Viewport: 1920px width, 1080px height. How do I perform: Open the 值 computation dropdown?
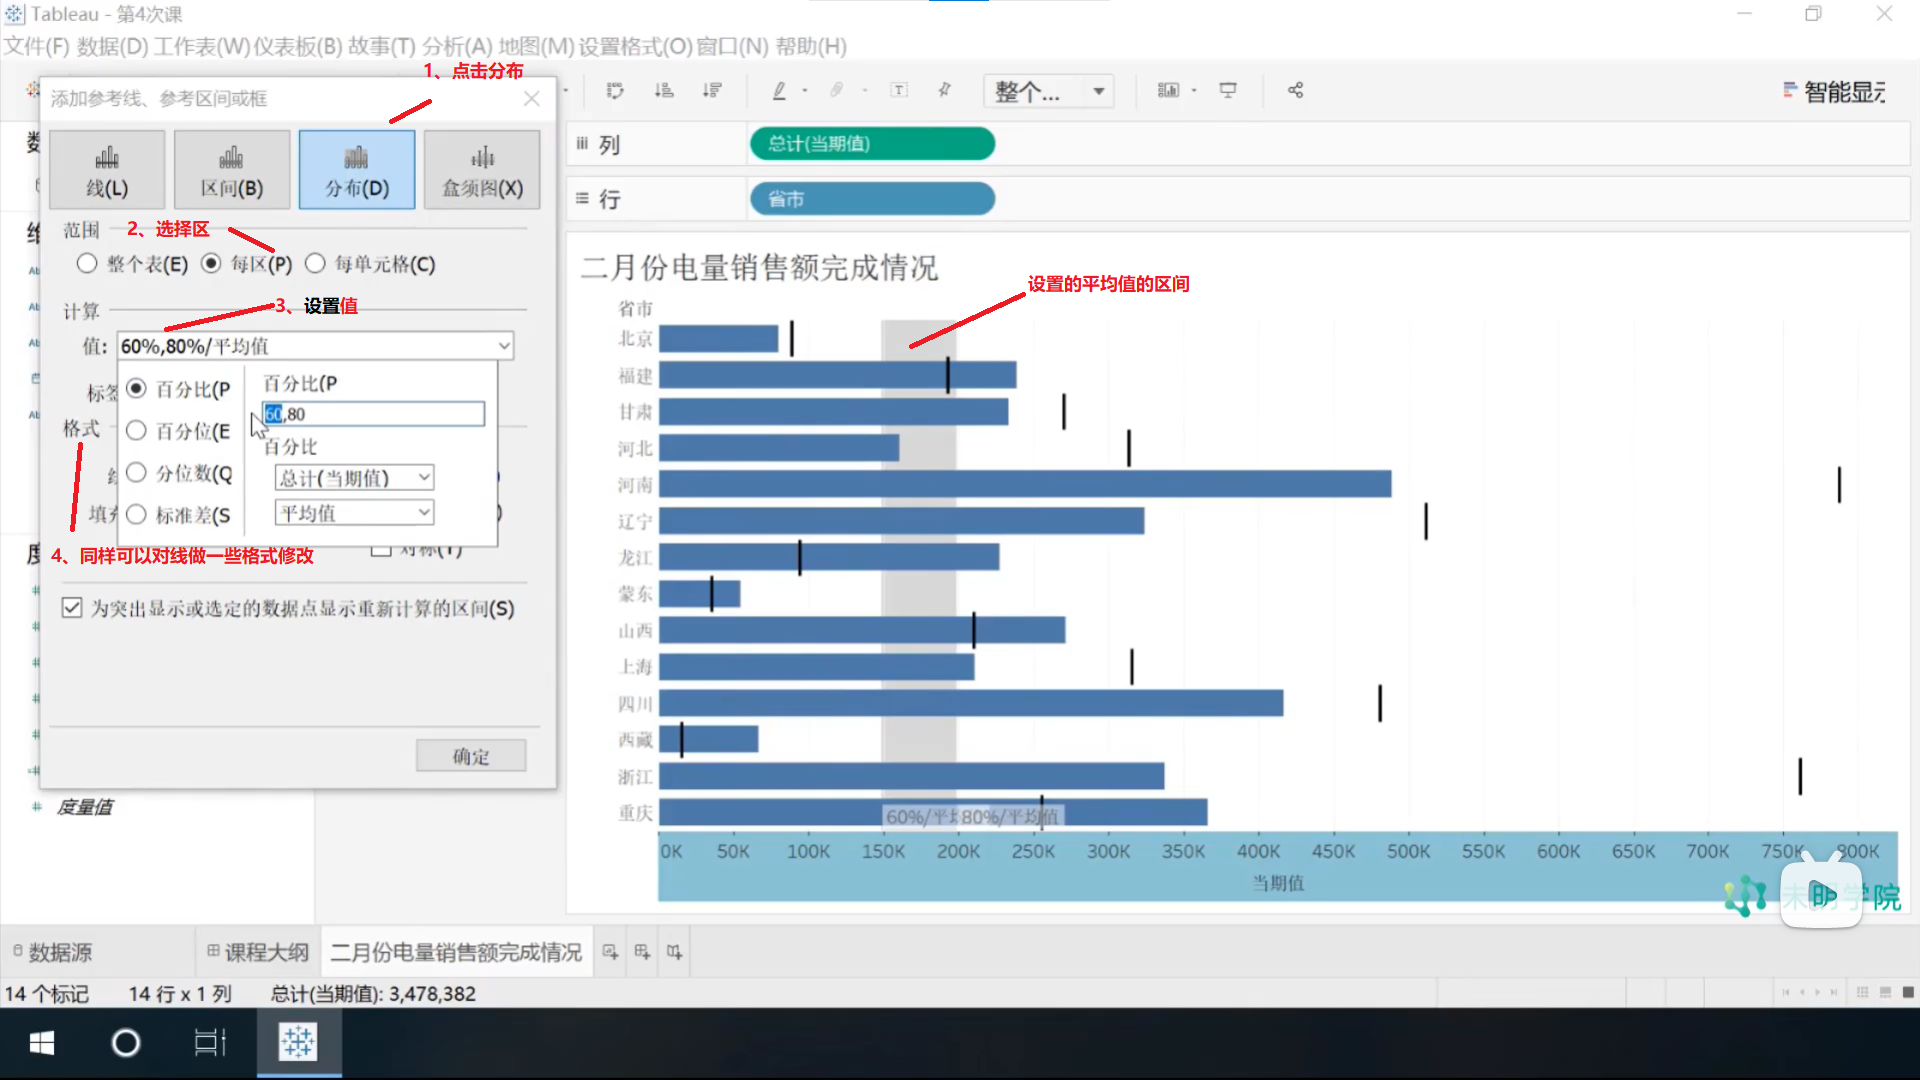pos(504,346)
